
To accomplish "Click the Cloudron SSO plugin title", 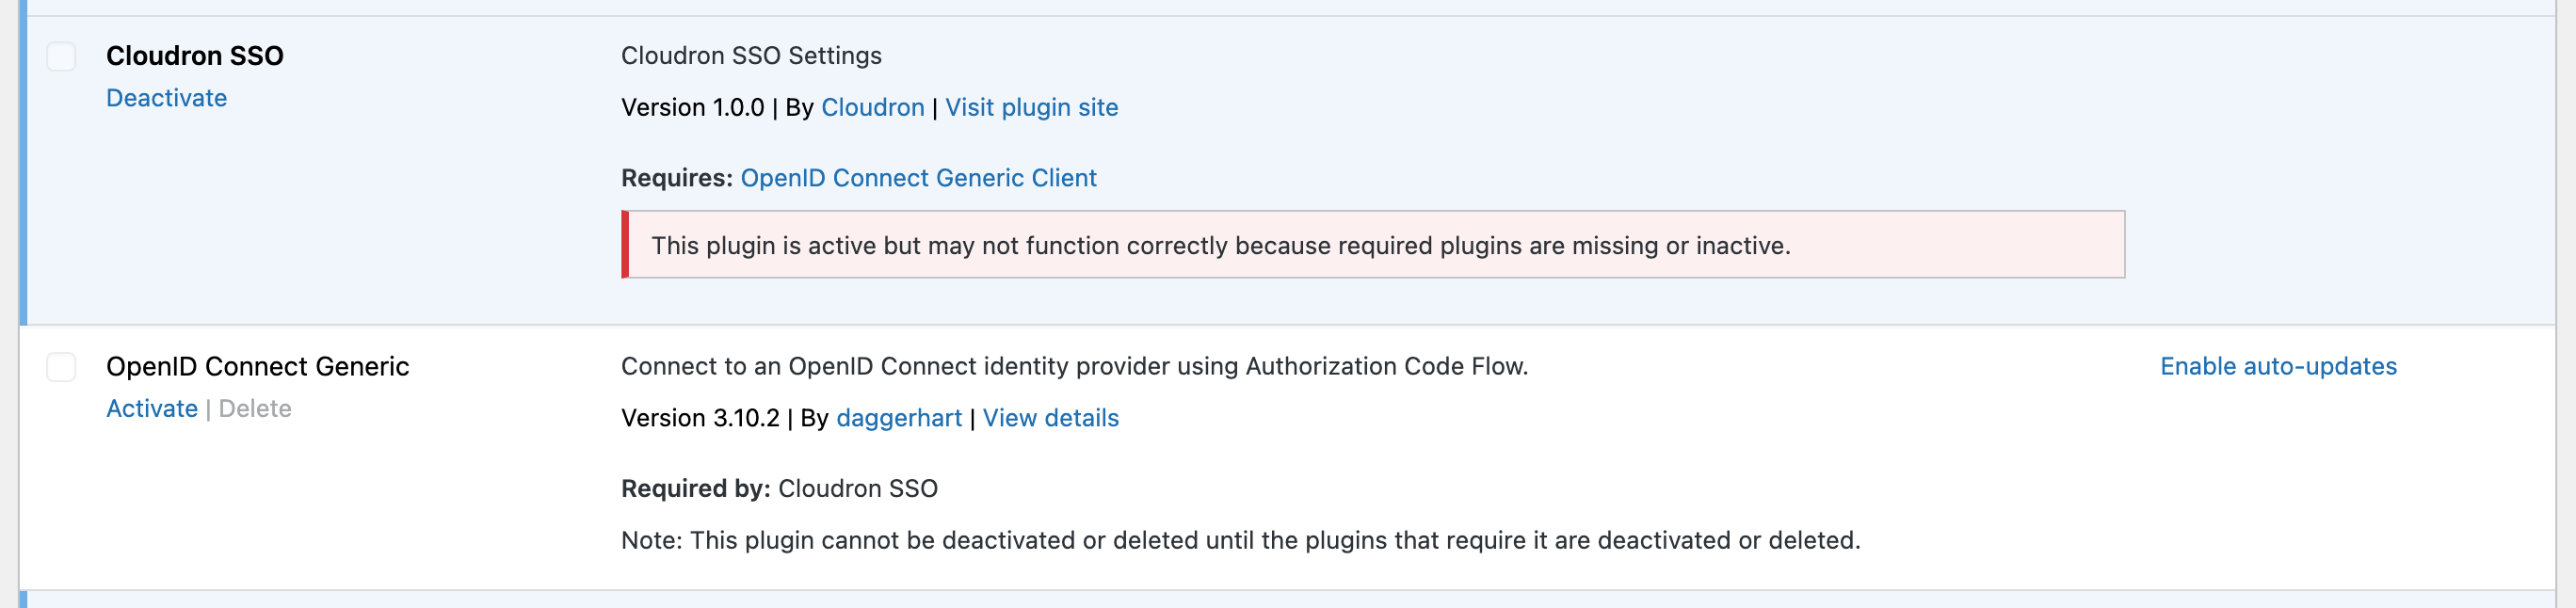I will click(195, 56).
